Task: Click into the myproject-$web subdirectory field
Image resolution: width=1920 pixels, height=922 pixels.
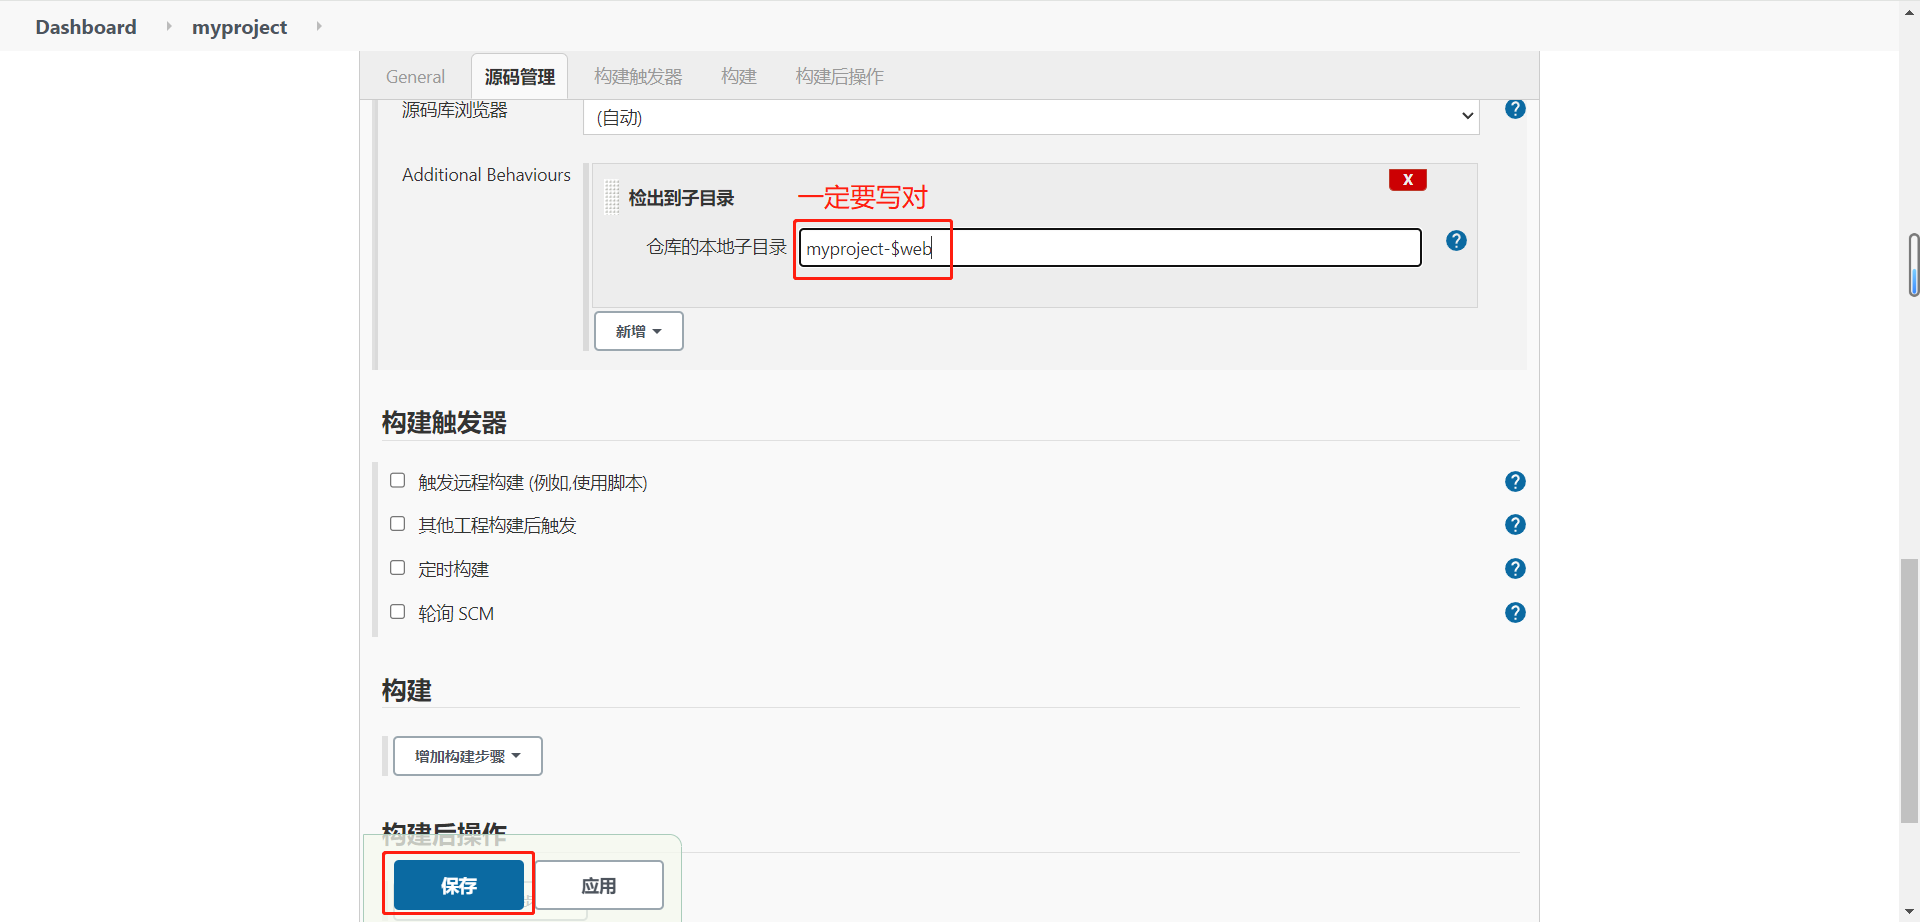Action: pos(1110,248)
